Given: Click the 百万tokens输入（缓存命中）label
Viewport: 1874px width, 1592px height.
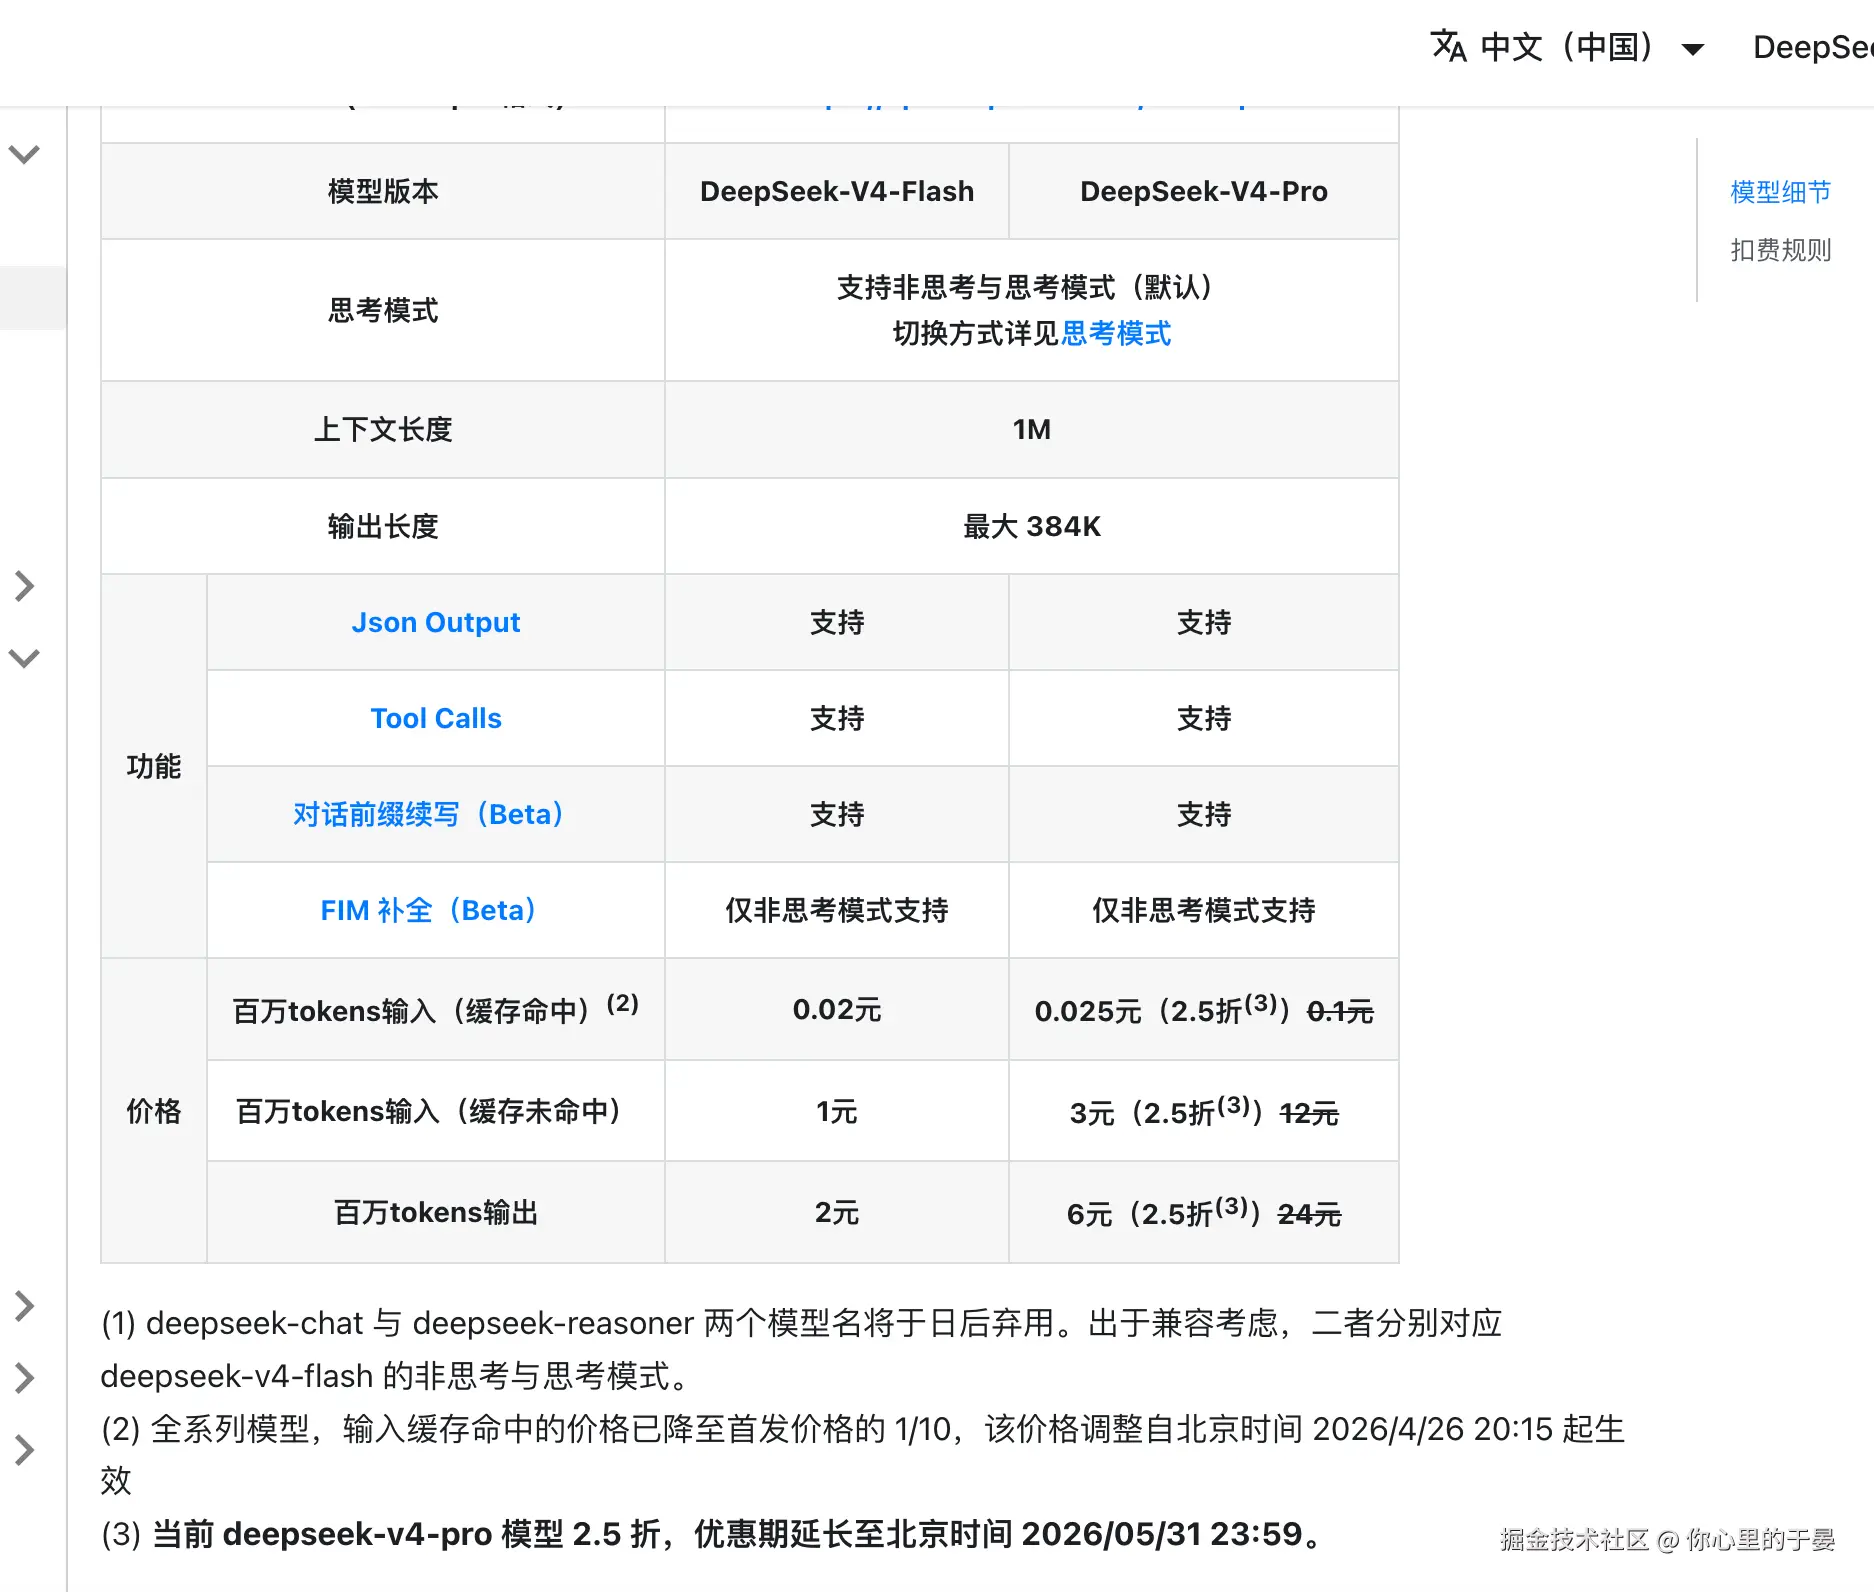Looking at the screenshot, I should tap(436, 1009).
